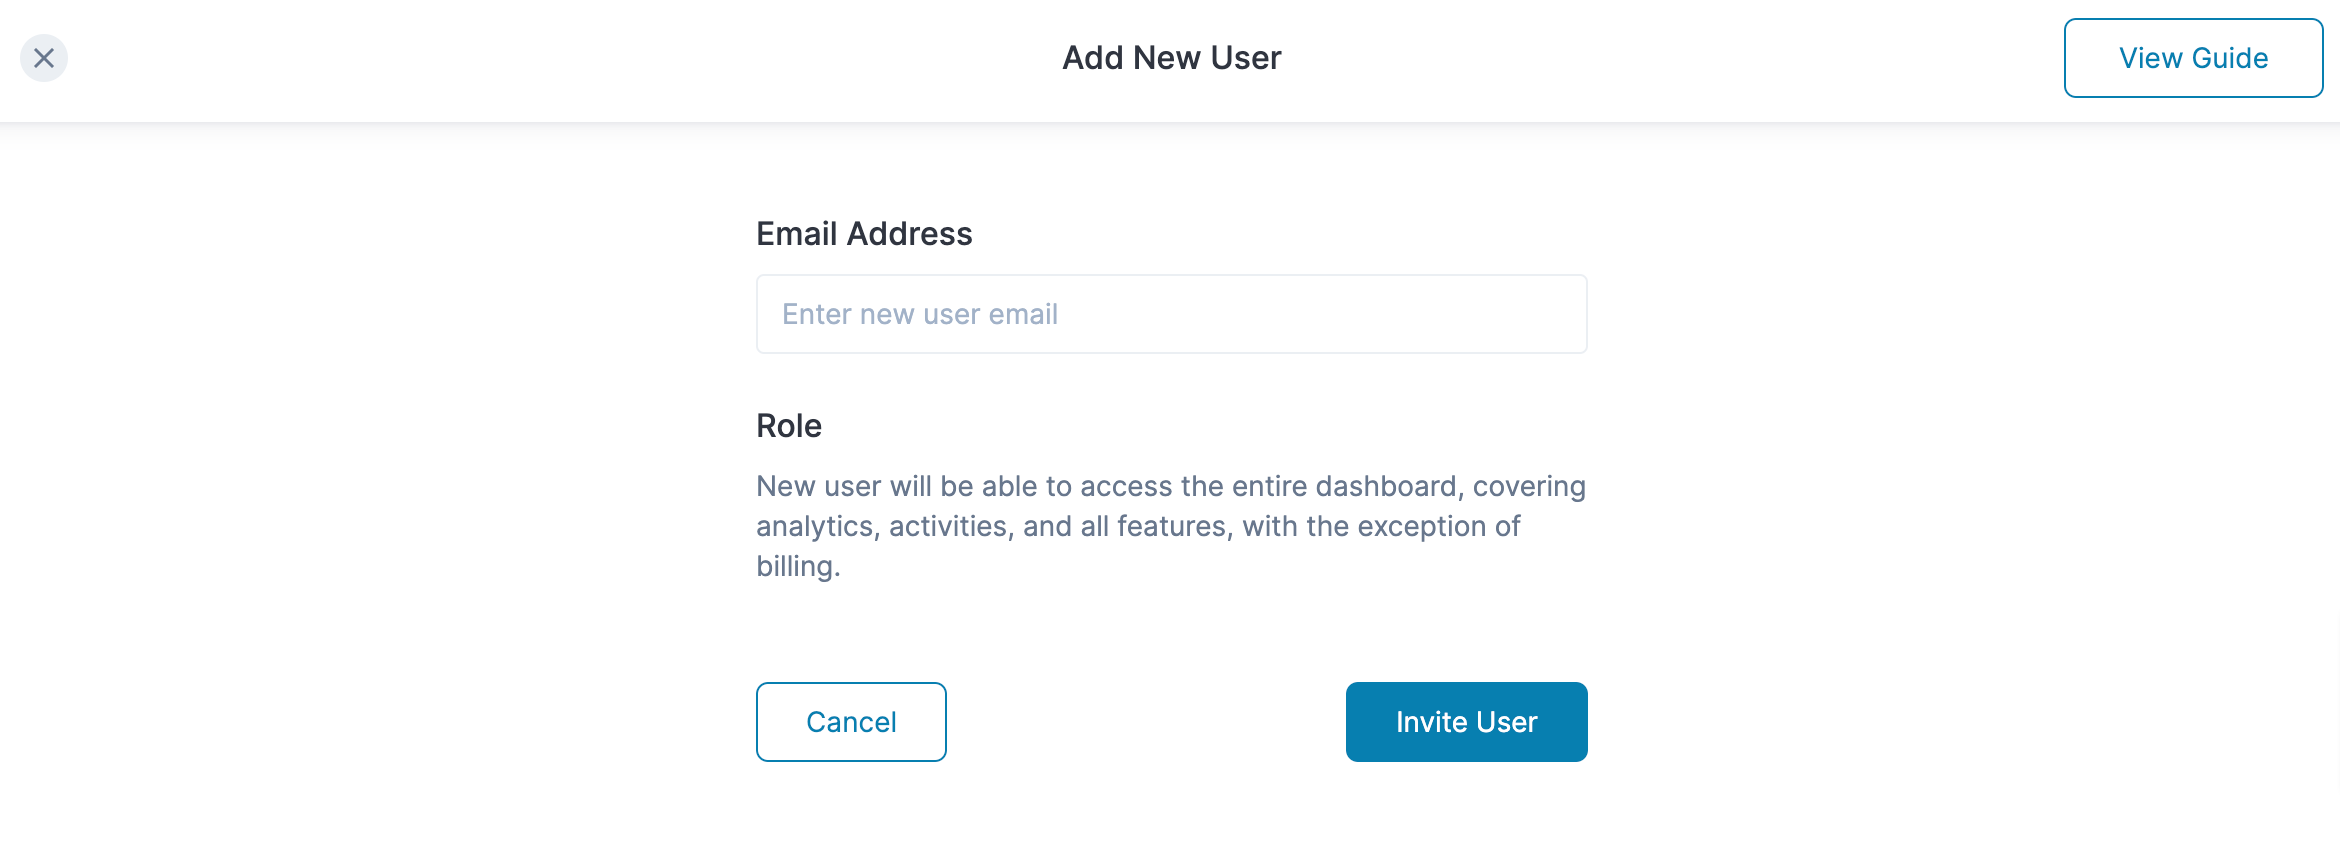Click the email placeholder text
The height and width of the screenshot is (844, 2340).
[920, 314]
